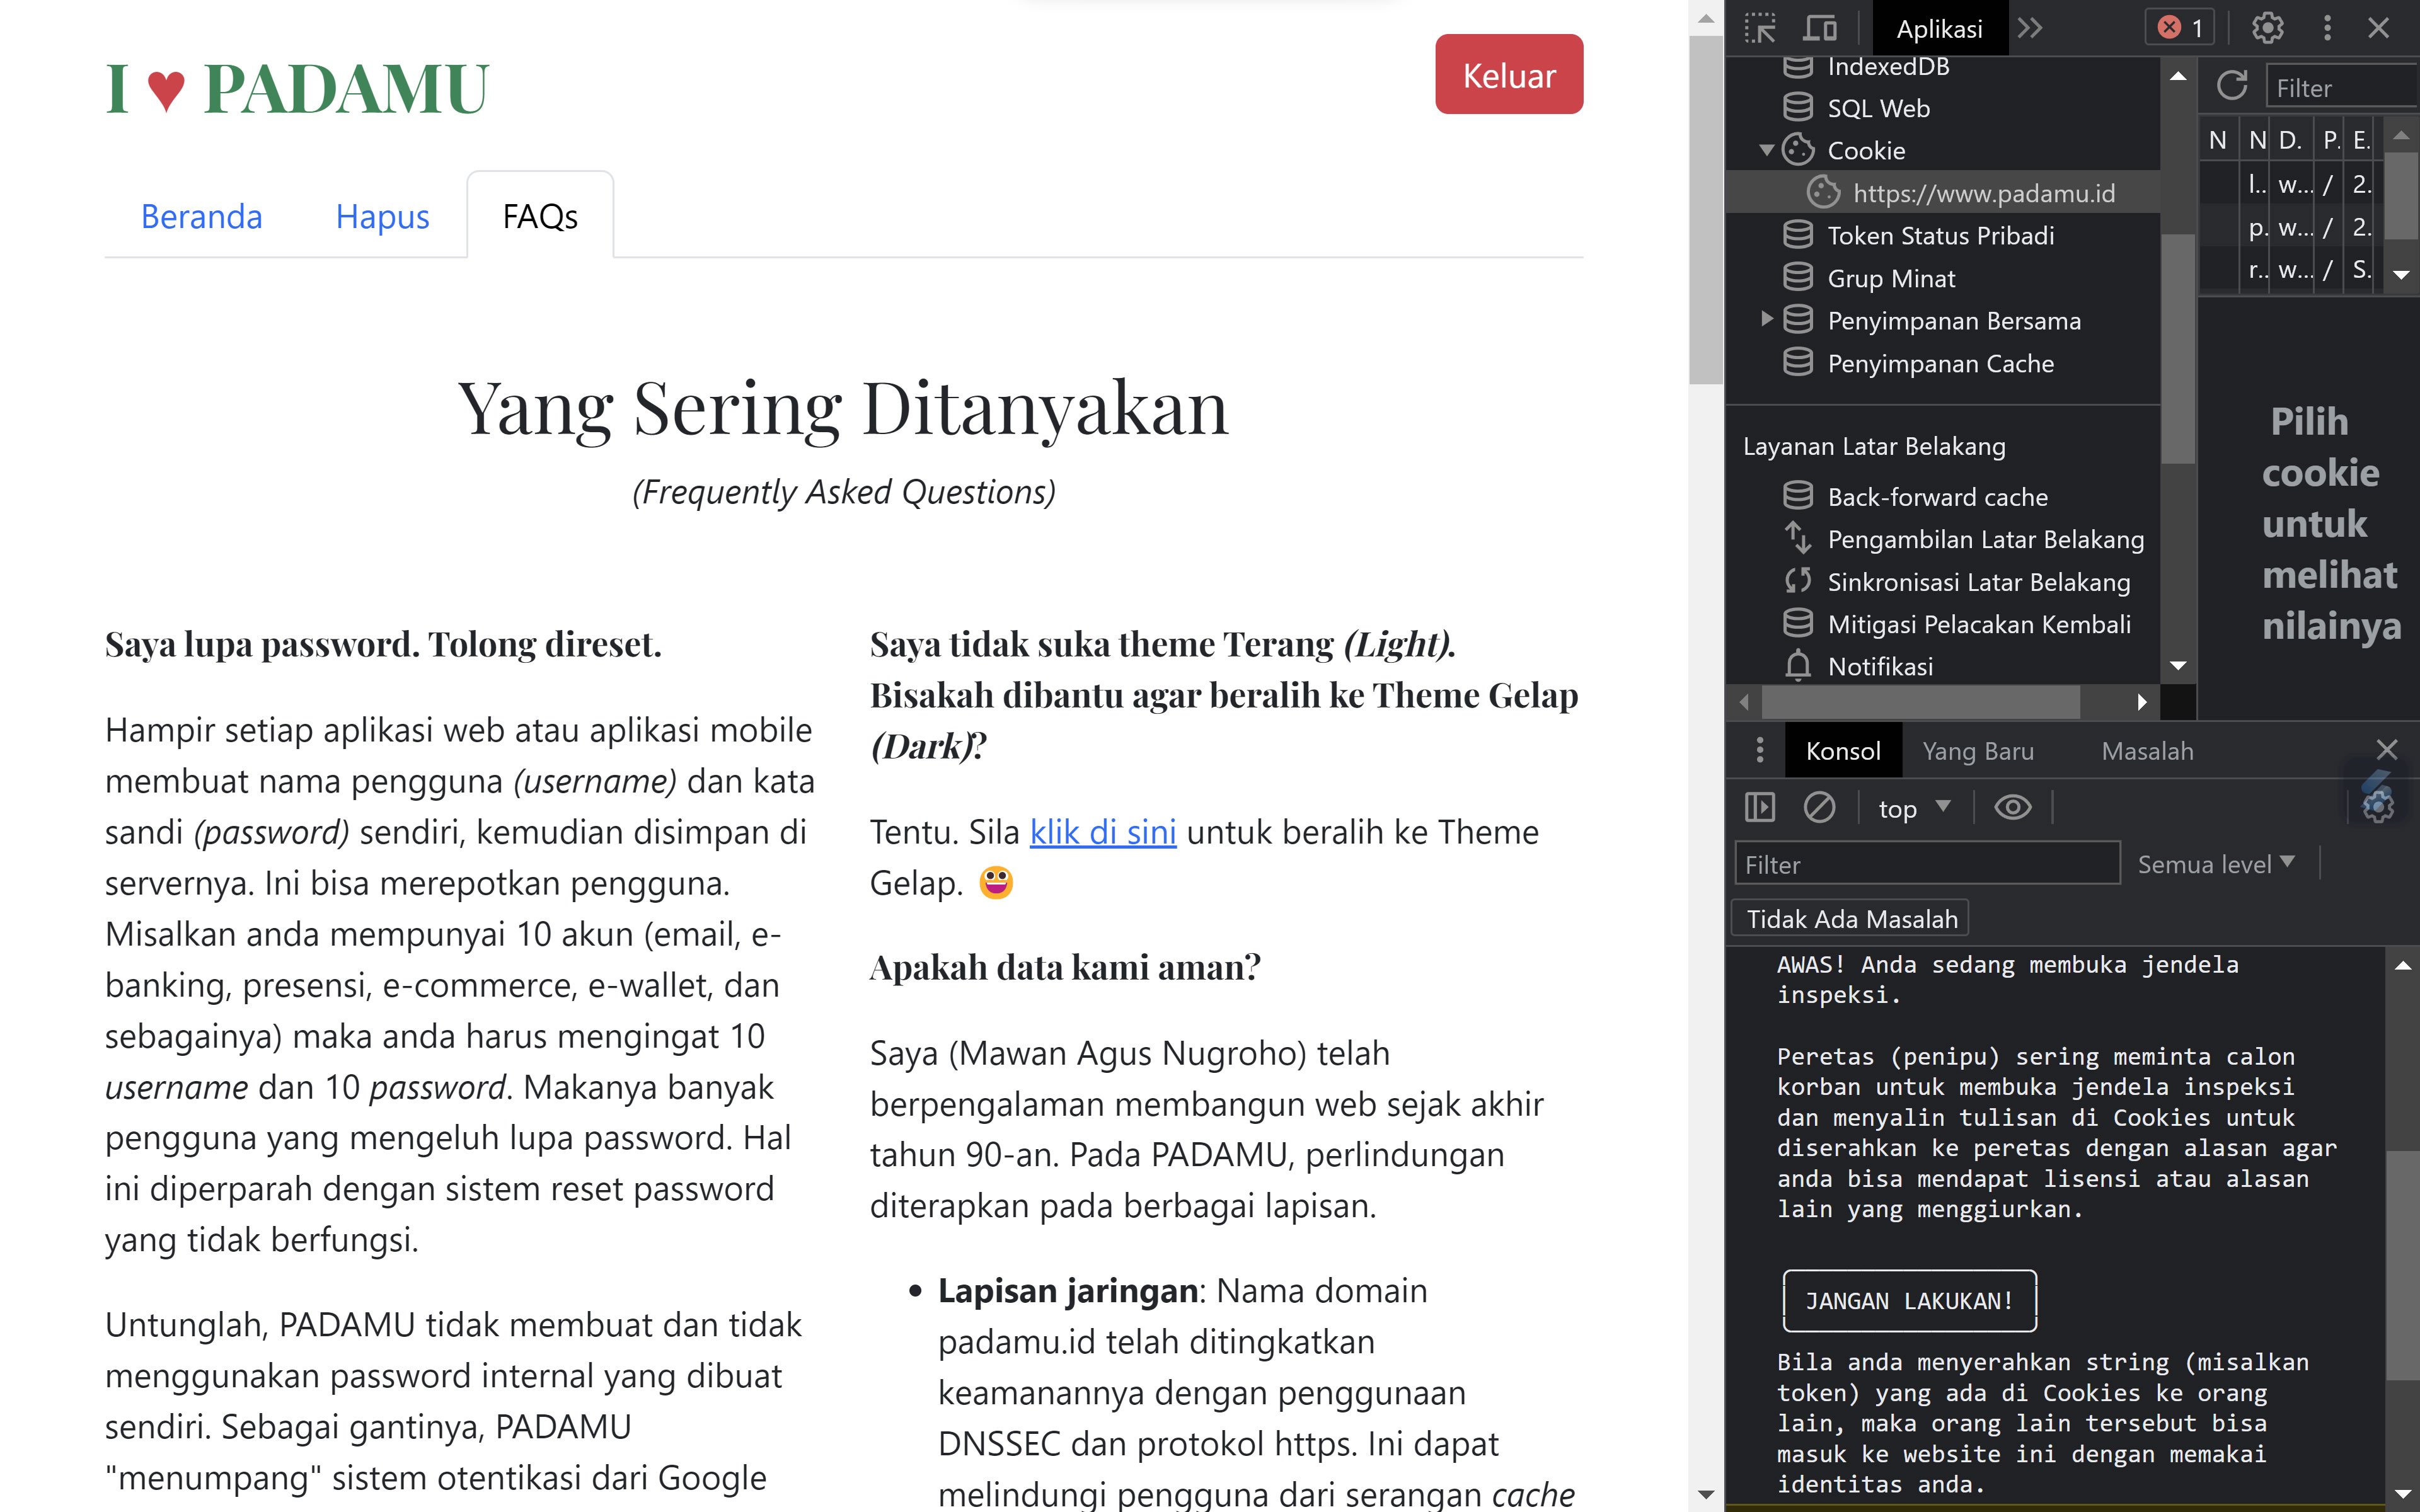This screenshot has width=2420, height=1512.
Task: Click the page vertical scrollbar thumb
Action: [x=1705, y=210]
